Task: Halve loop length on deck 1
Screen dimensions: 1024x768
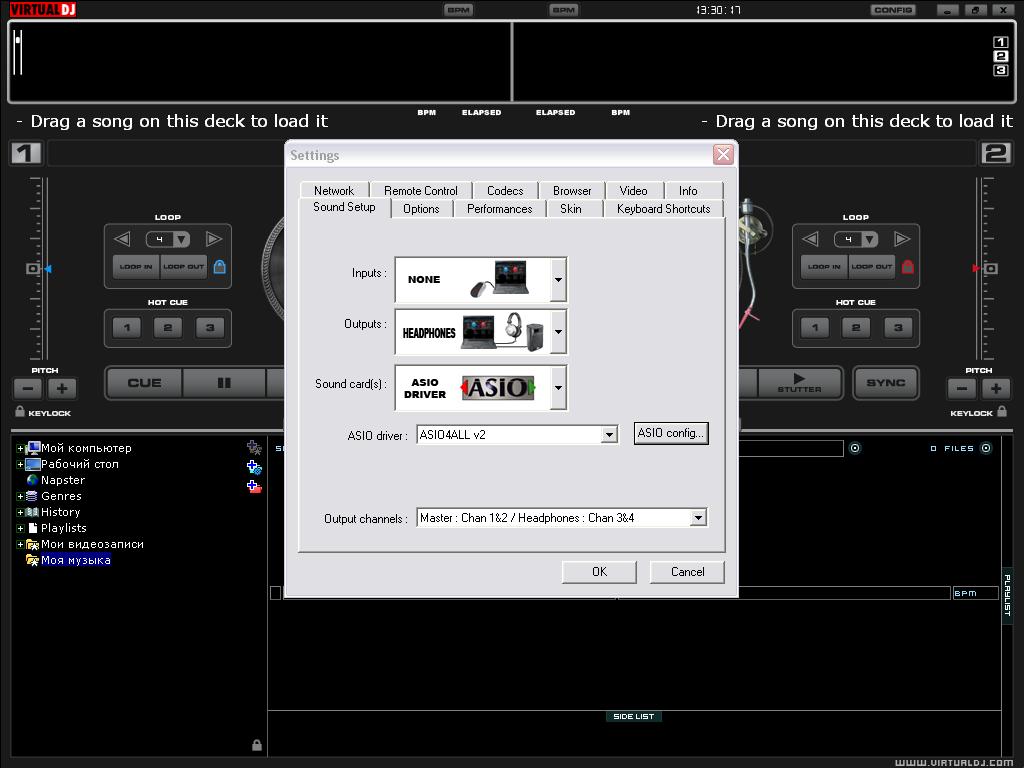Action: point(122,239)
